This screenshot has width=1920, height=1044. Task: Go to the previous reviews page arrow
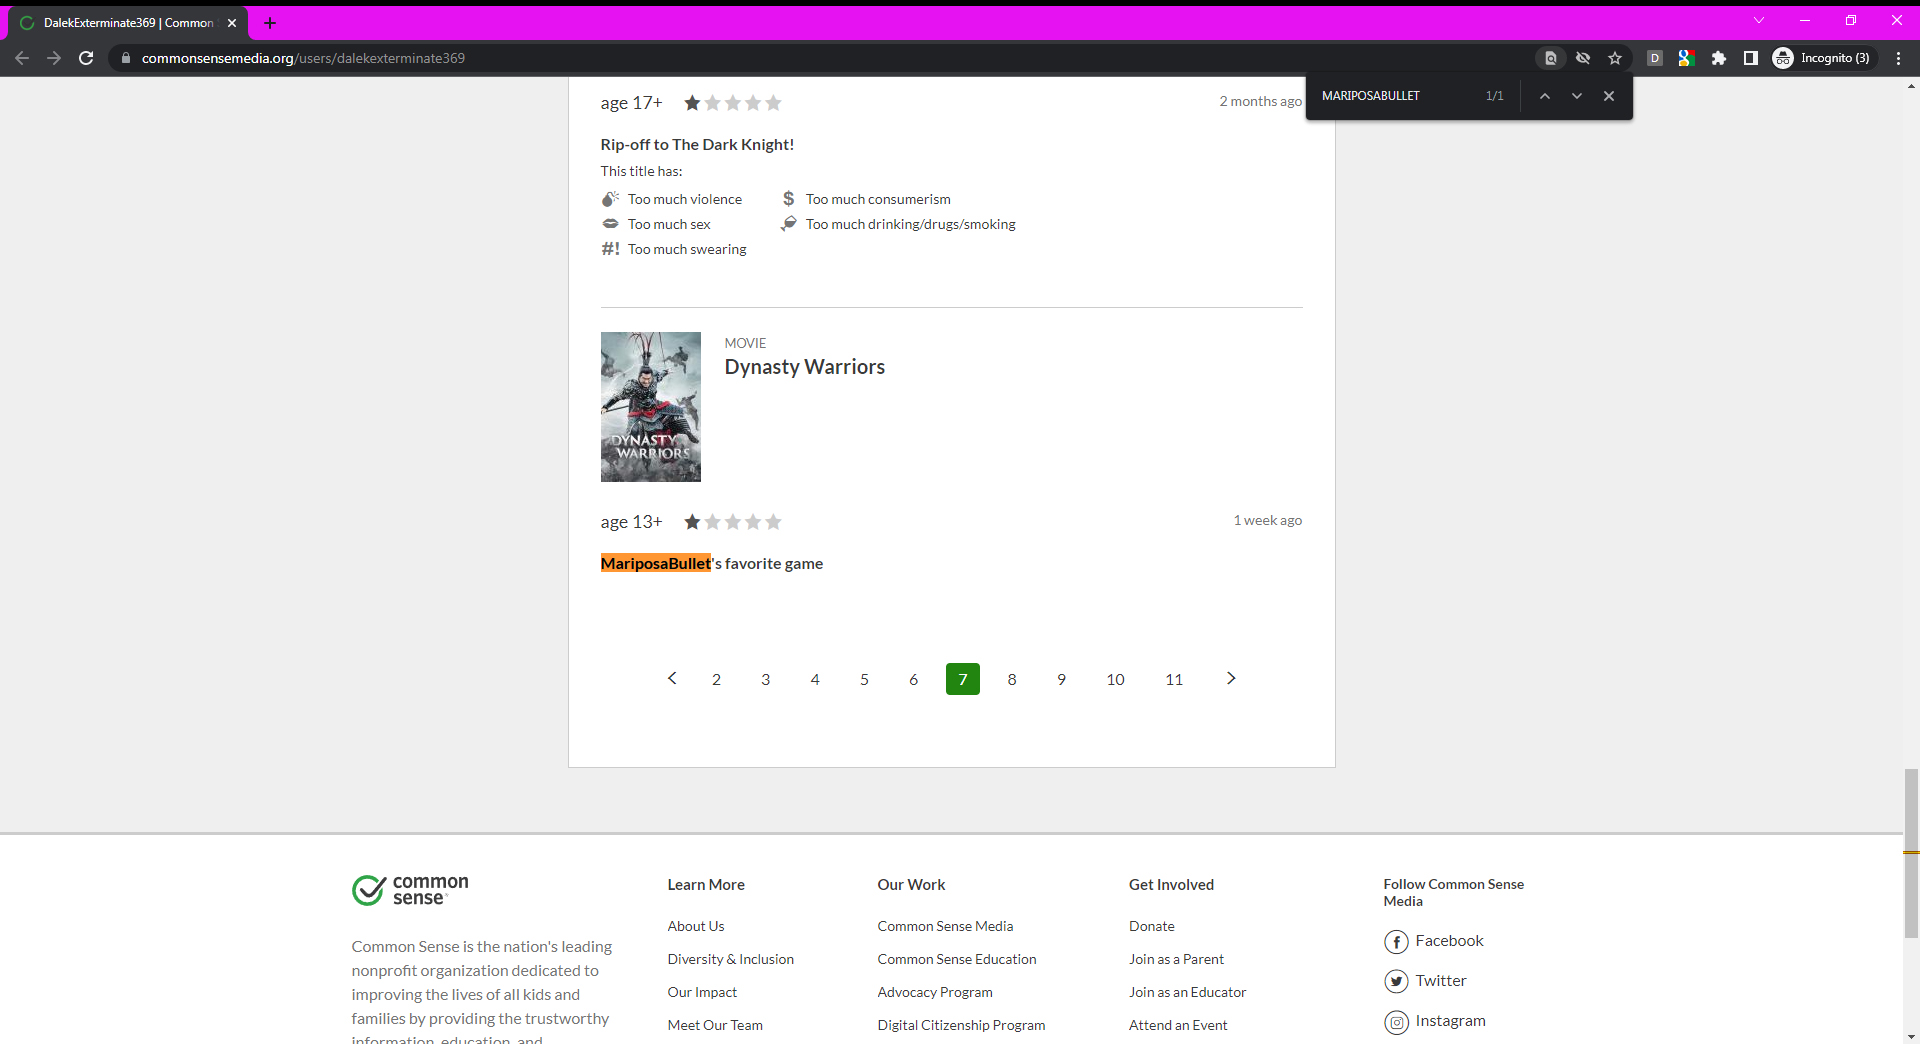[x=672, y=679]
